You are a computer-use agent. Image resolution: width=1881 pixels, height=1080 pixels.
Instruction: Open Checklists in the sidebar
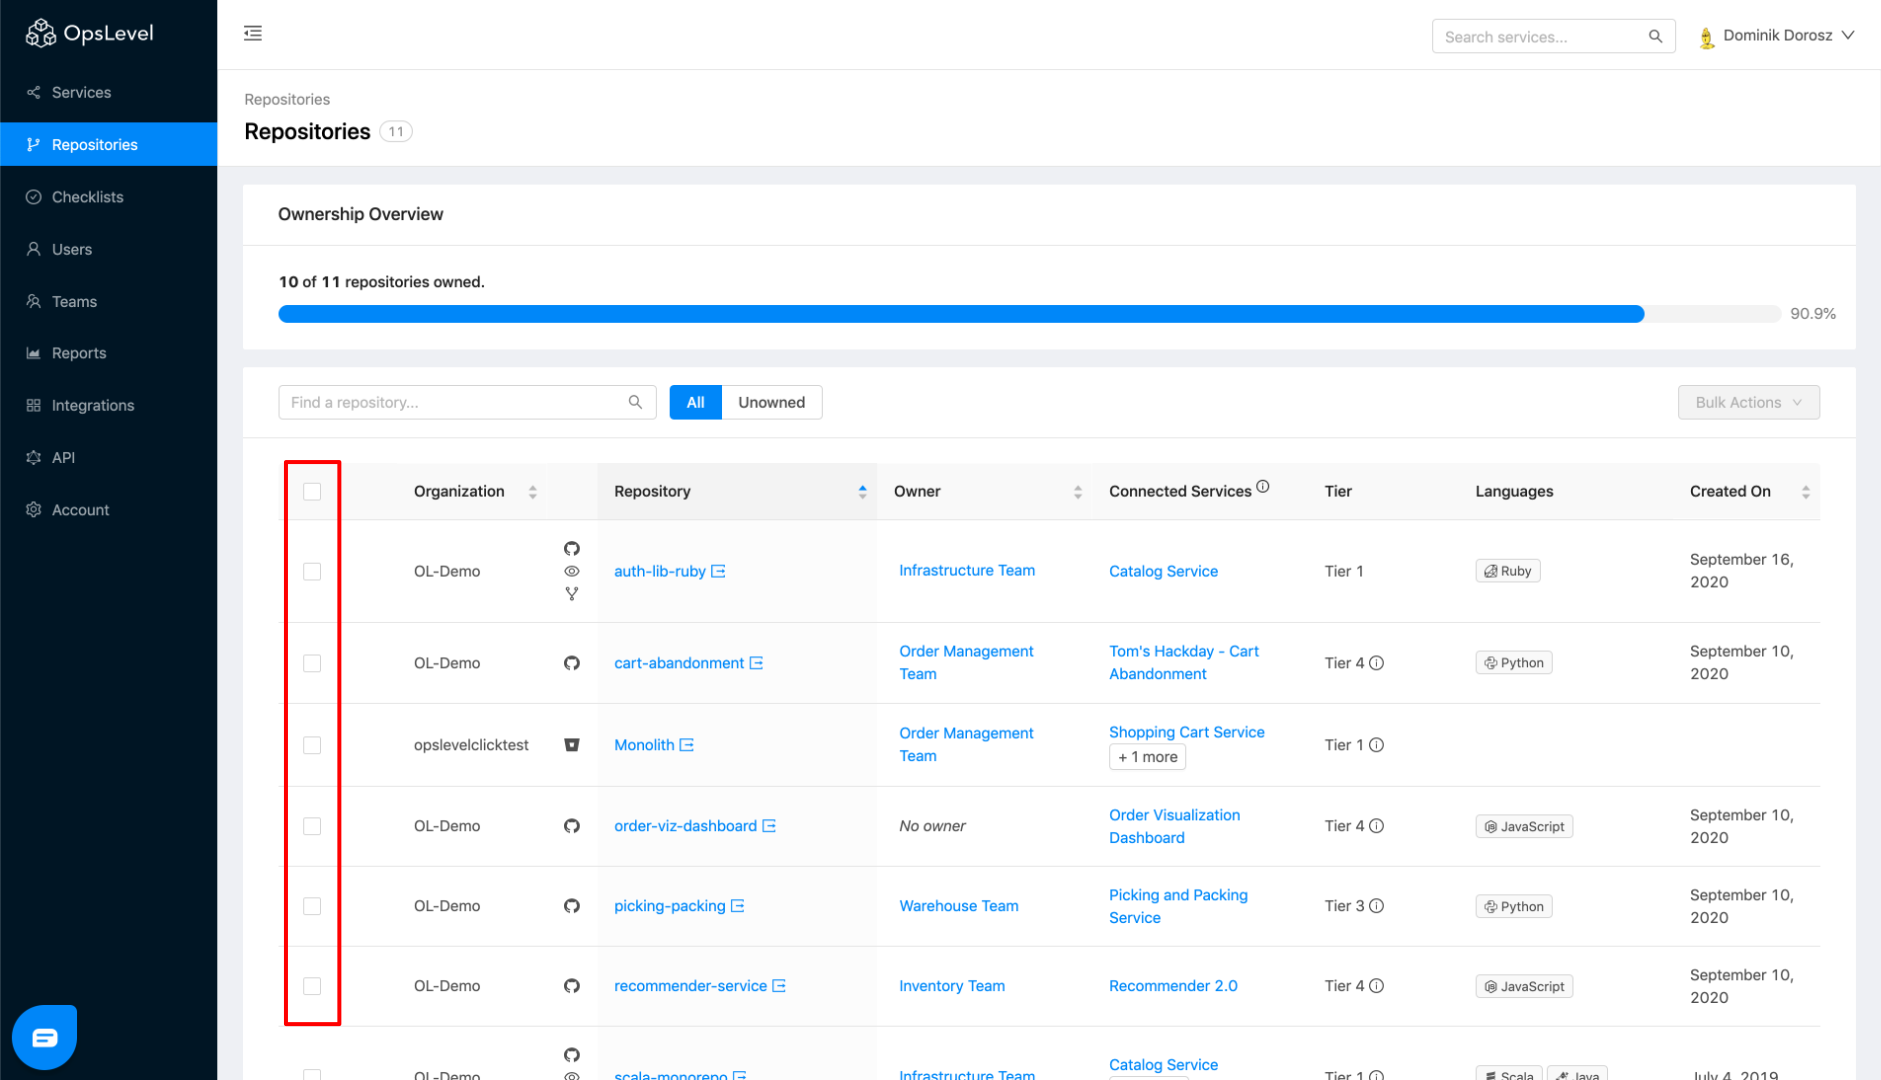(109, 197)
